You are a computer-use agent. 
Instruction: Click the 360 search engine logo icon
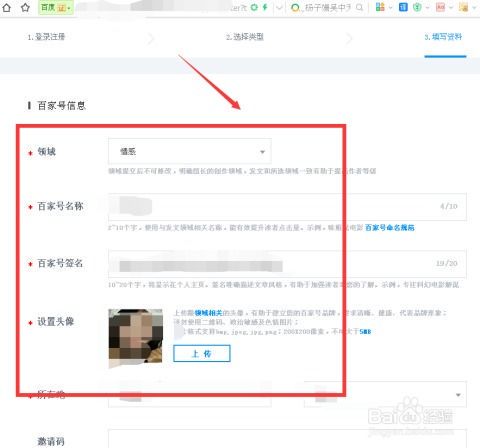[295, 7]
